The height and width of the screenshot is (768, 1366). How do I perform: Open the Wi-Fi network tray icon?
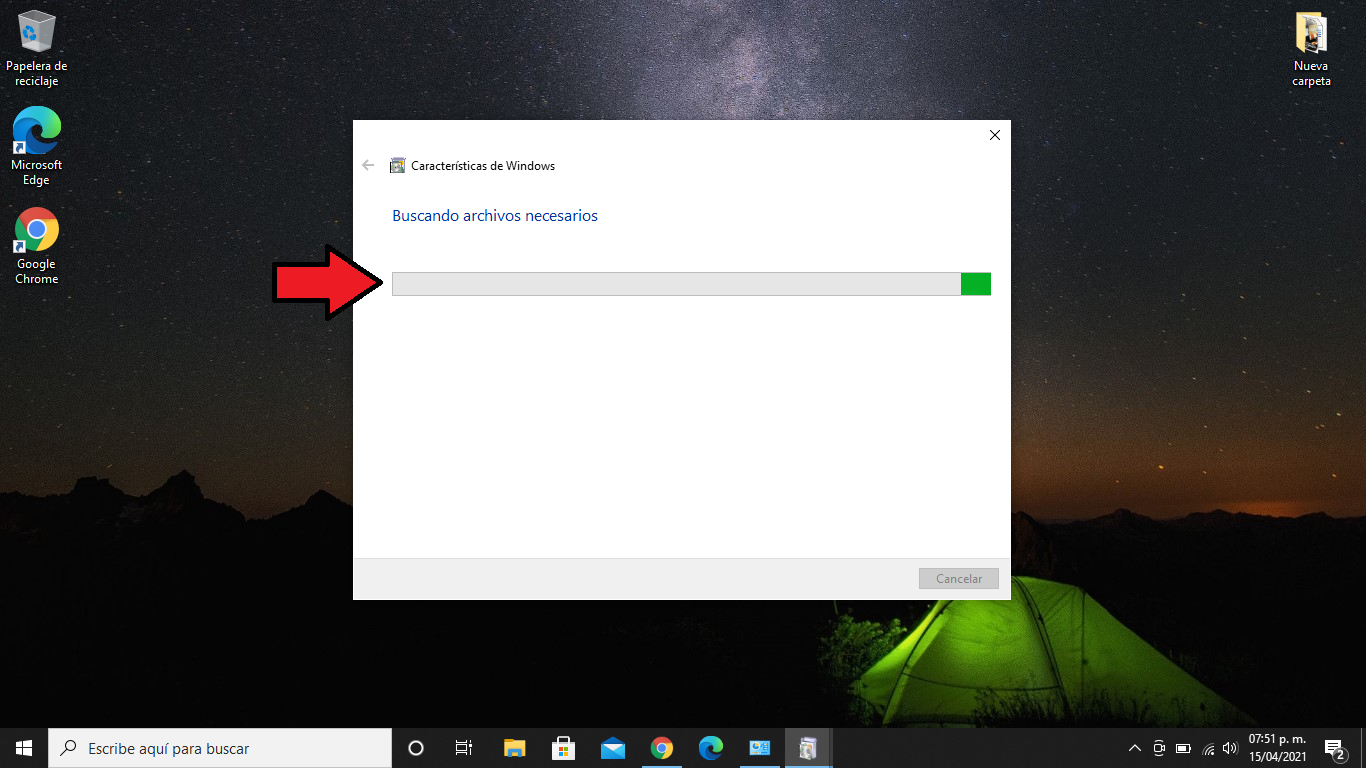[1208, 748]
